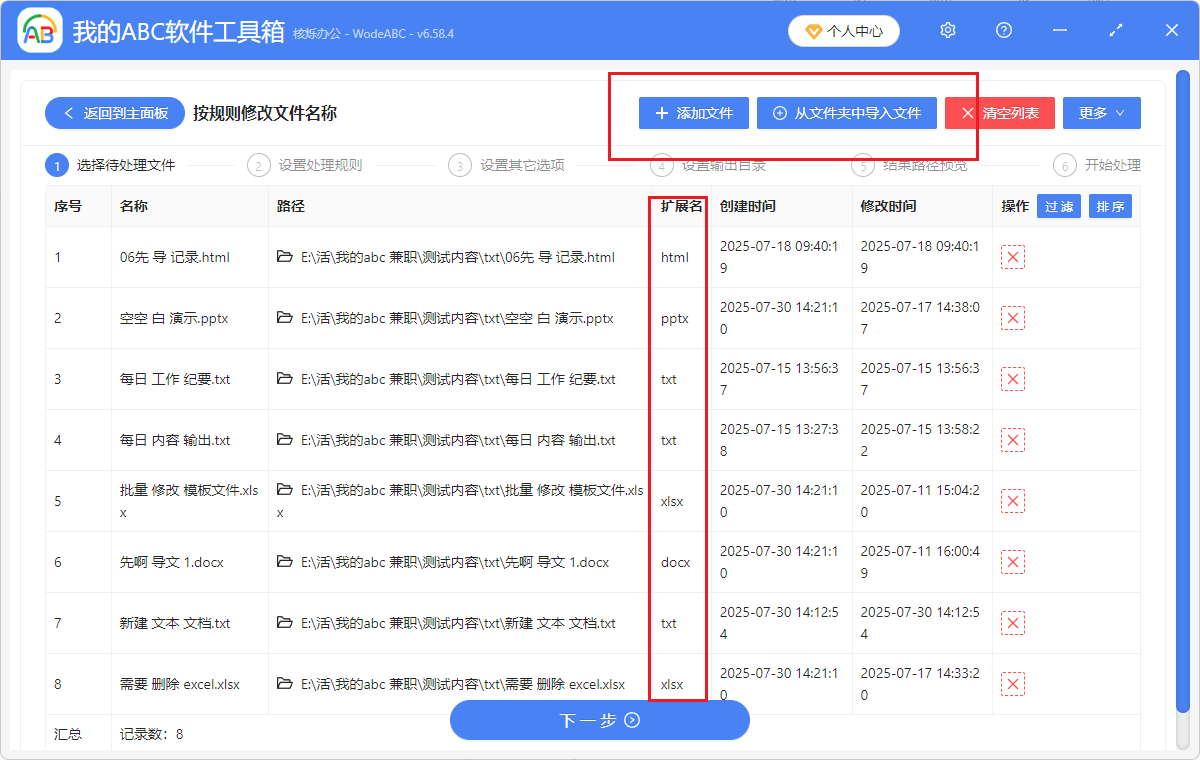Image resolution: width=1200 pixels, height=760 pixels.
Task: Clear the list with the 清空列表 button
Action: coord(999,113)
